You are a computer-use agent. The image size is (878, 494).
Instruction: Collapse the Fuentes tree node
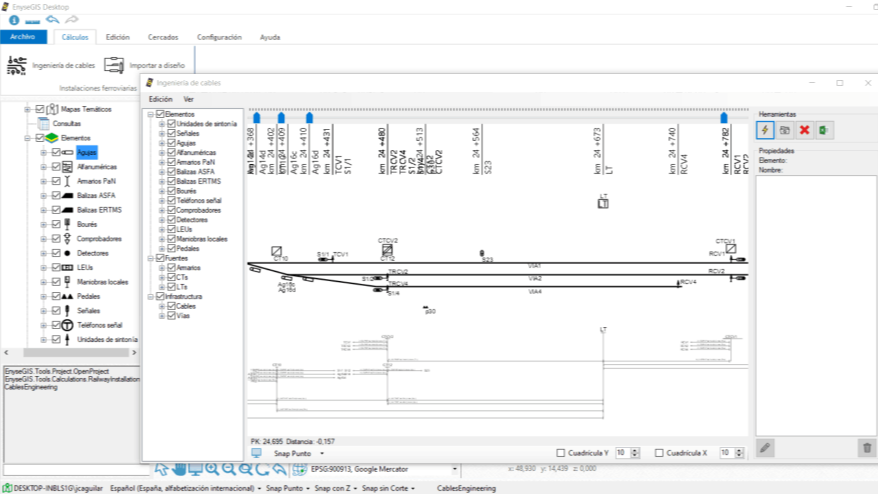click(x=150, y=258)
